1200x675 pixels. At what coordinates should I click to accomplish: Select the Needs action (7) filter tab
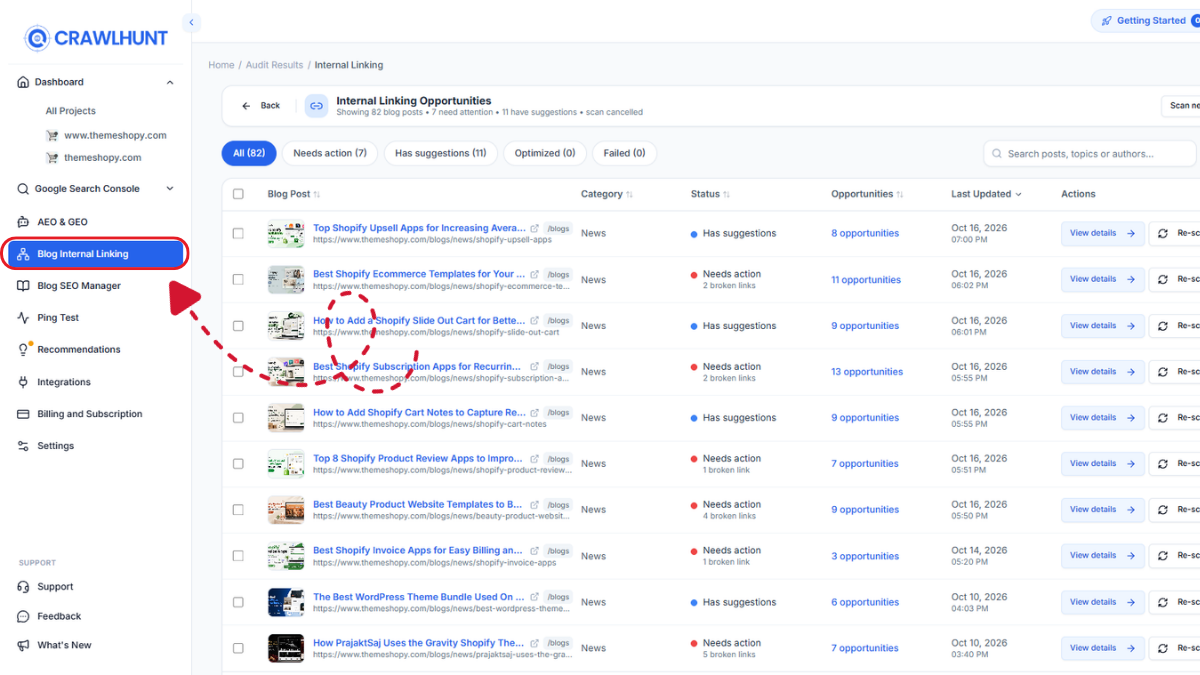tap(330, 153)
